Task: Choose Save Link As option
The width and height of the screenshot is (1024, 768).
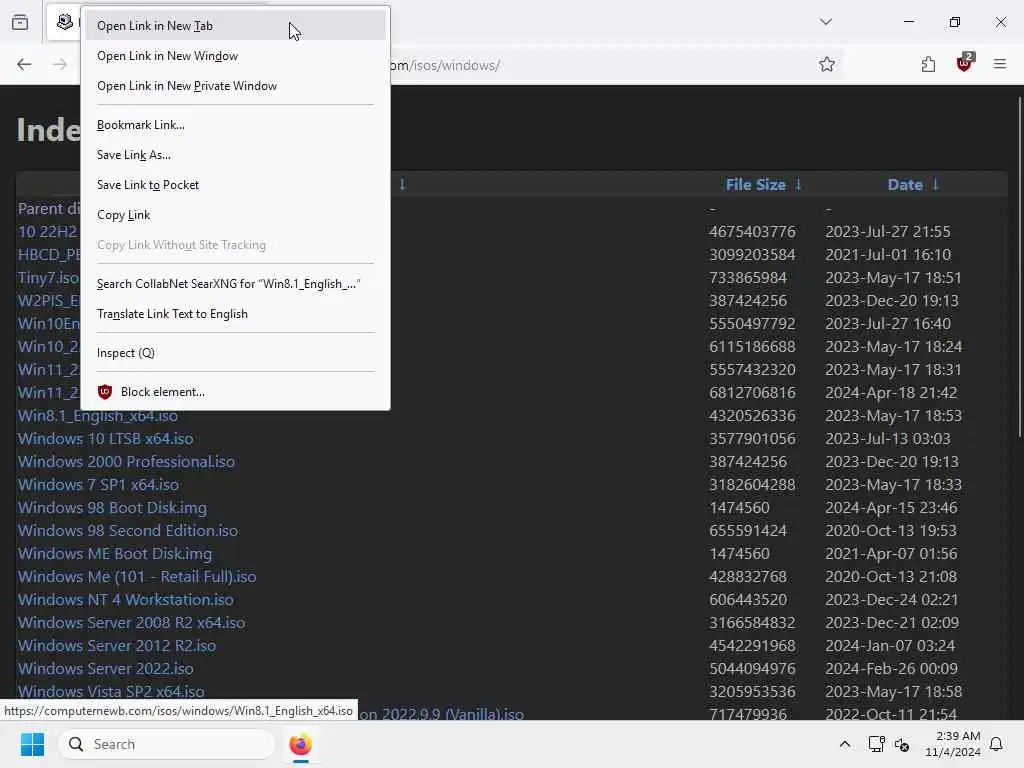Action: pos(235,155)
